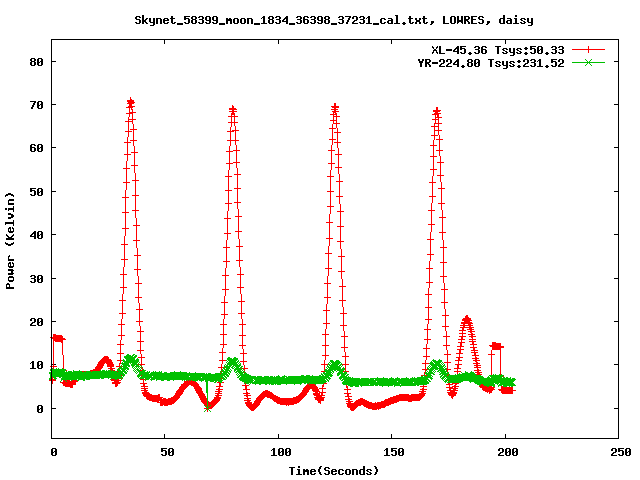Screen dimensions: 640x480
Task: Click the y-axis tick label 30
Action: click(x=37, y=279)
